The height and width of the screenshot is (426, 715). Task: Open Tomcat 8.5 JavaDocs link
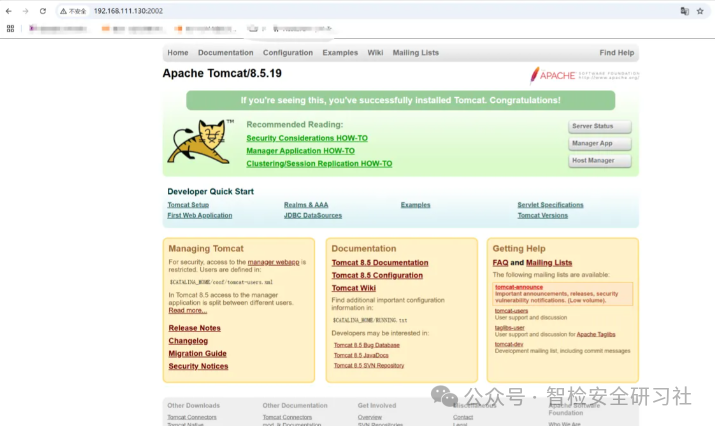coord(361,356)
